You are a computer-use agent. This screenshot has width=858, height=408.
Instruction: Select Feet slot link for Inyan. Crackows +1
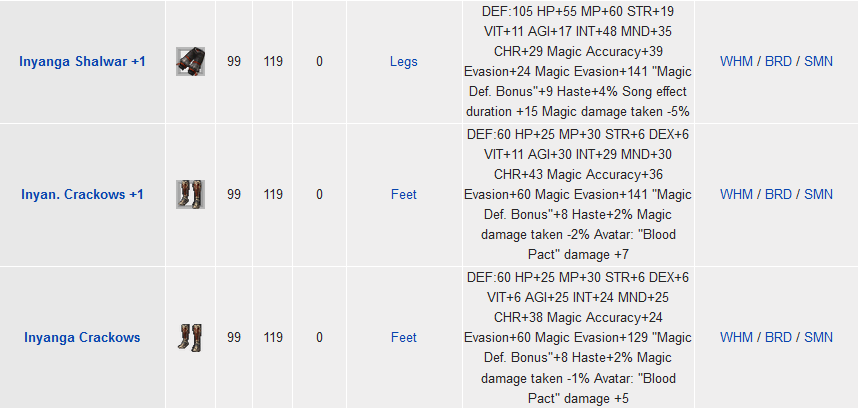coord(404,194)
